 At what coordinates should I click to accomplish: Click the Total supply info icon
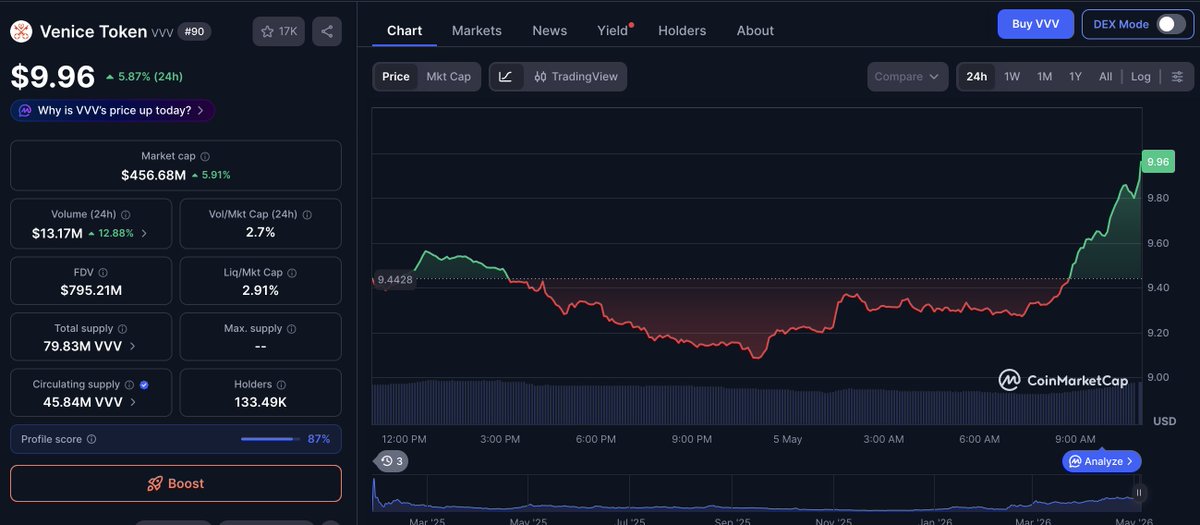pyautogui.click(x=123, y=329)
